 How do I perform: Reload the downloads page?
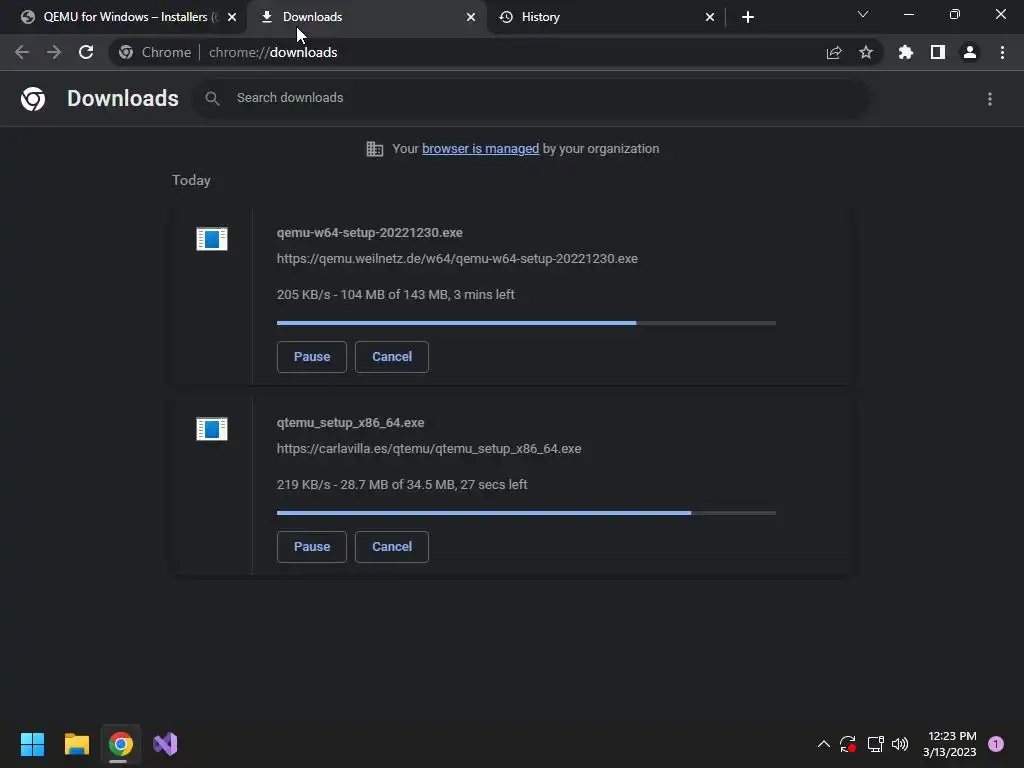pos(86,52)
